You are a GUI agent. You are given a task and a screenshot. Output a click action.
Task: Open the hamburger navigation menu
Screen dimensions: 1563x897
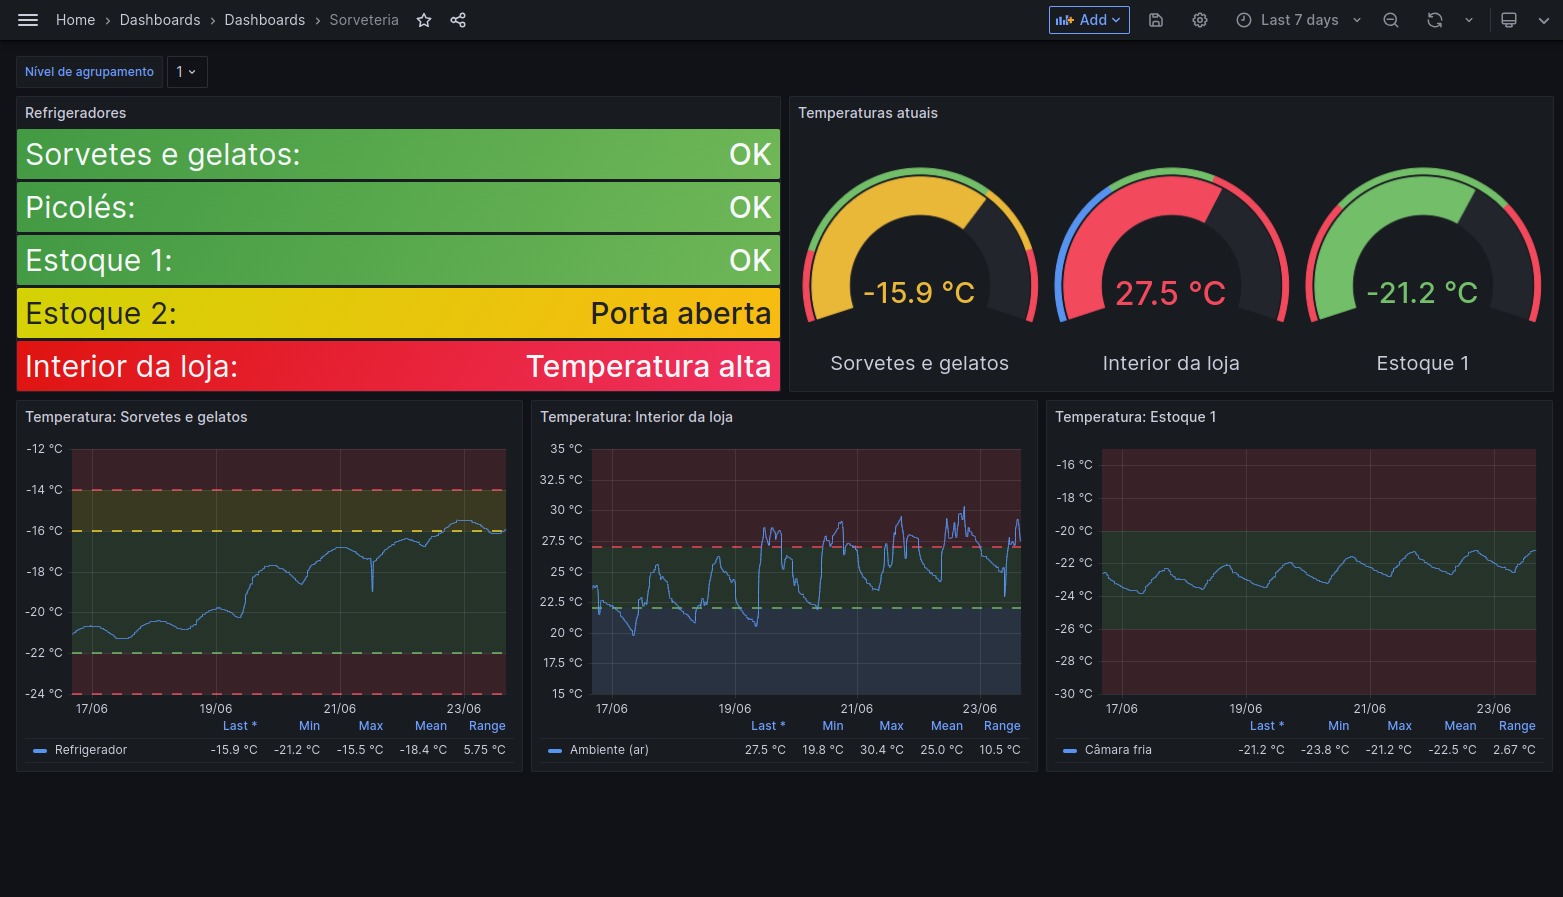[28, 20]
